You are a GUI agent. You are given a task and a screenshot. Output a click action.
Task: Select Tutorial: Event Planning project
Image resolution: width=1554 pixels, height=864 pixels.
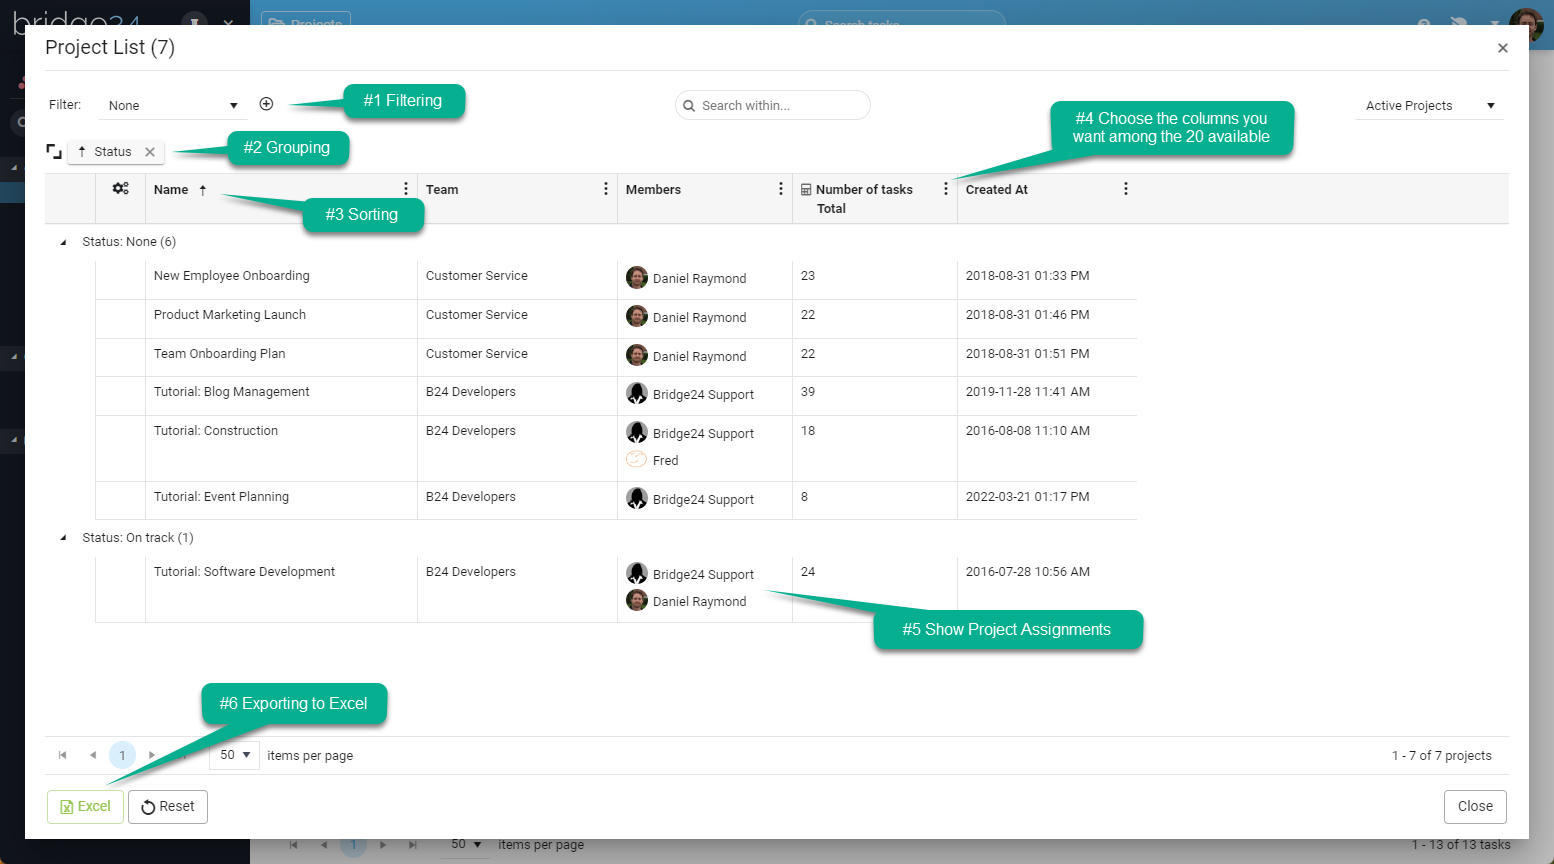[x=221, y=497]
